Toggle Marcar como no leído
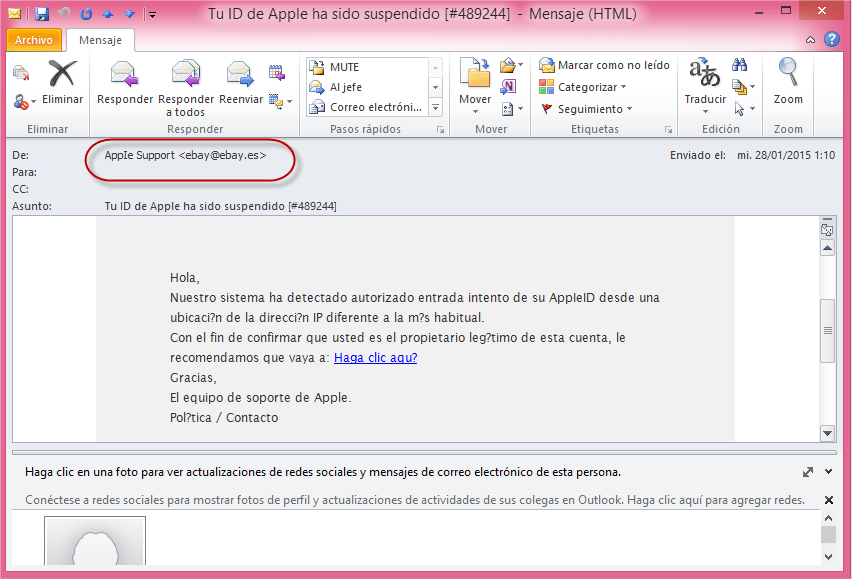 point(604,65)
